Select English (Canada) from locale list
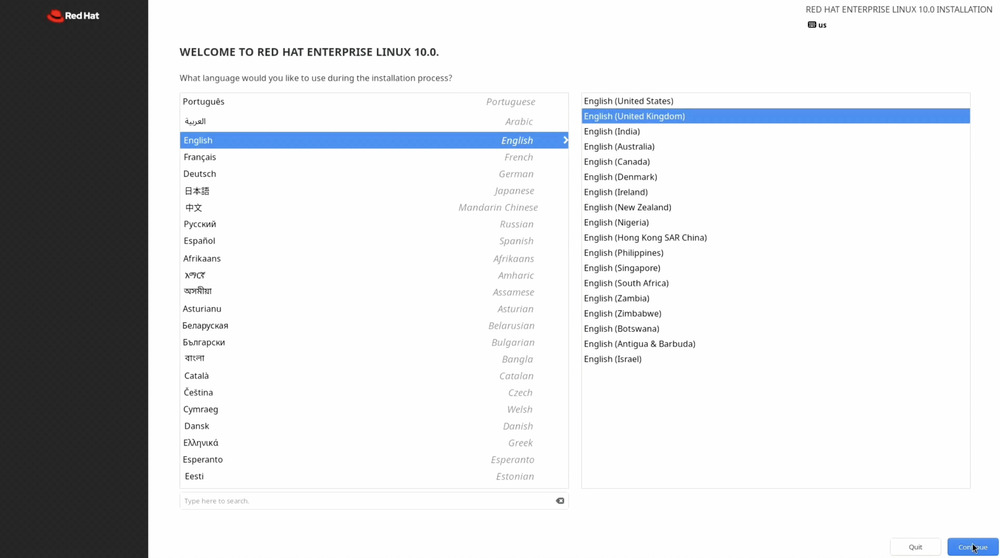 [617, 162]
